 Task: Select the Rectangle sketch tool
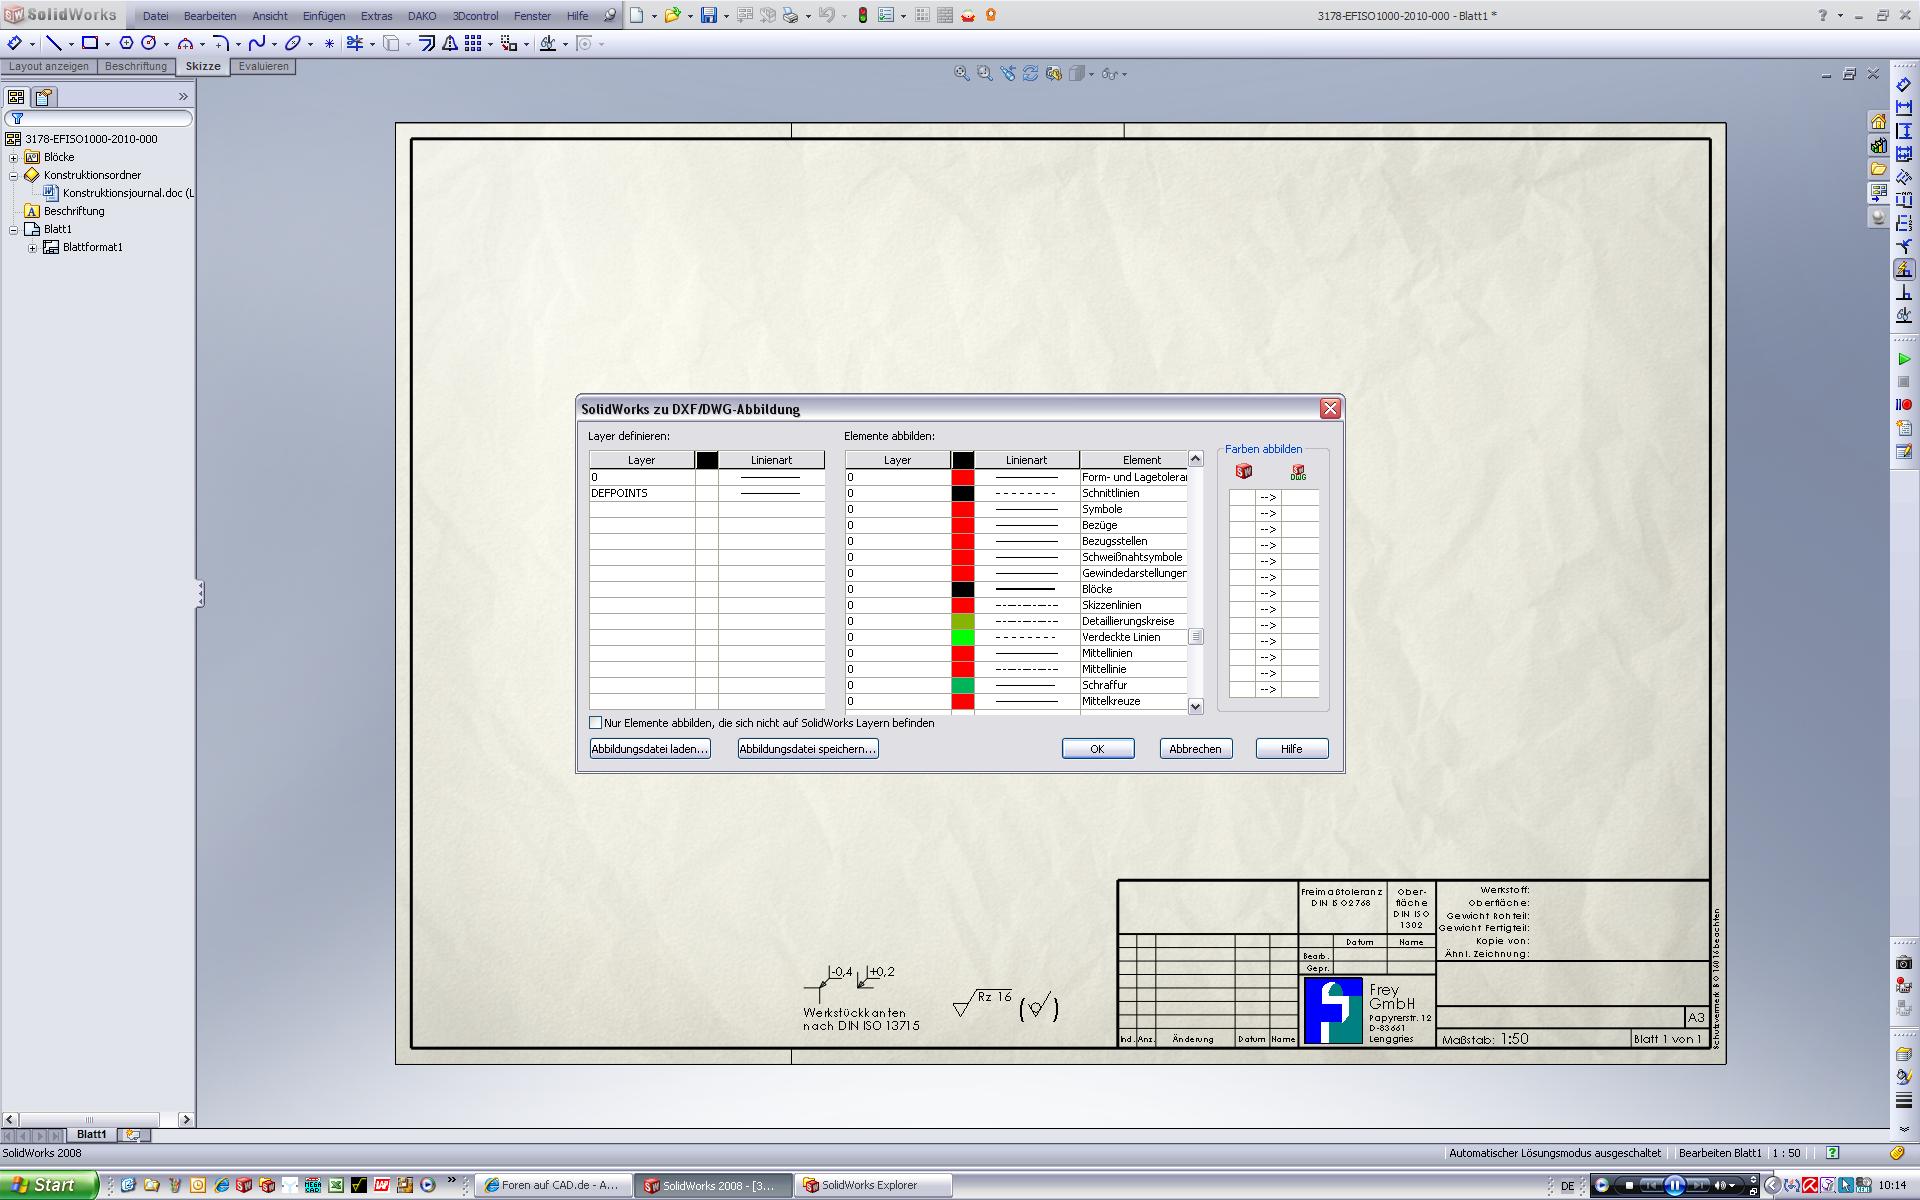pyautogui.click(x=90, y=43)
